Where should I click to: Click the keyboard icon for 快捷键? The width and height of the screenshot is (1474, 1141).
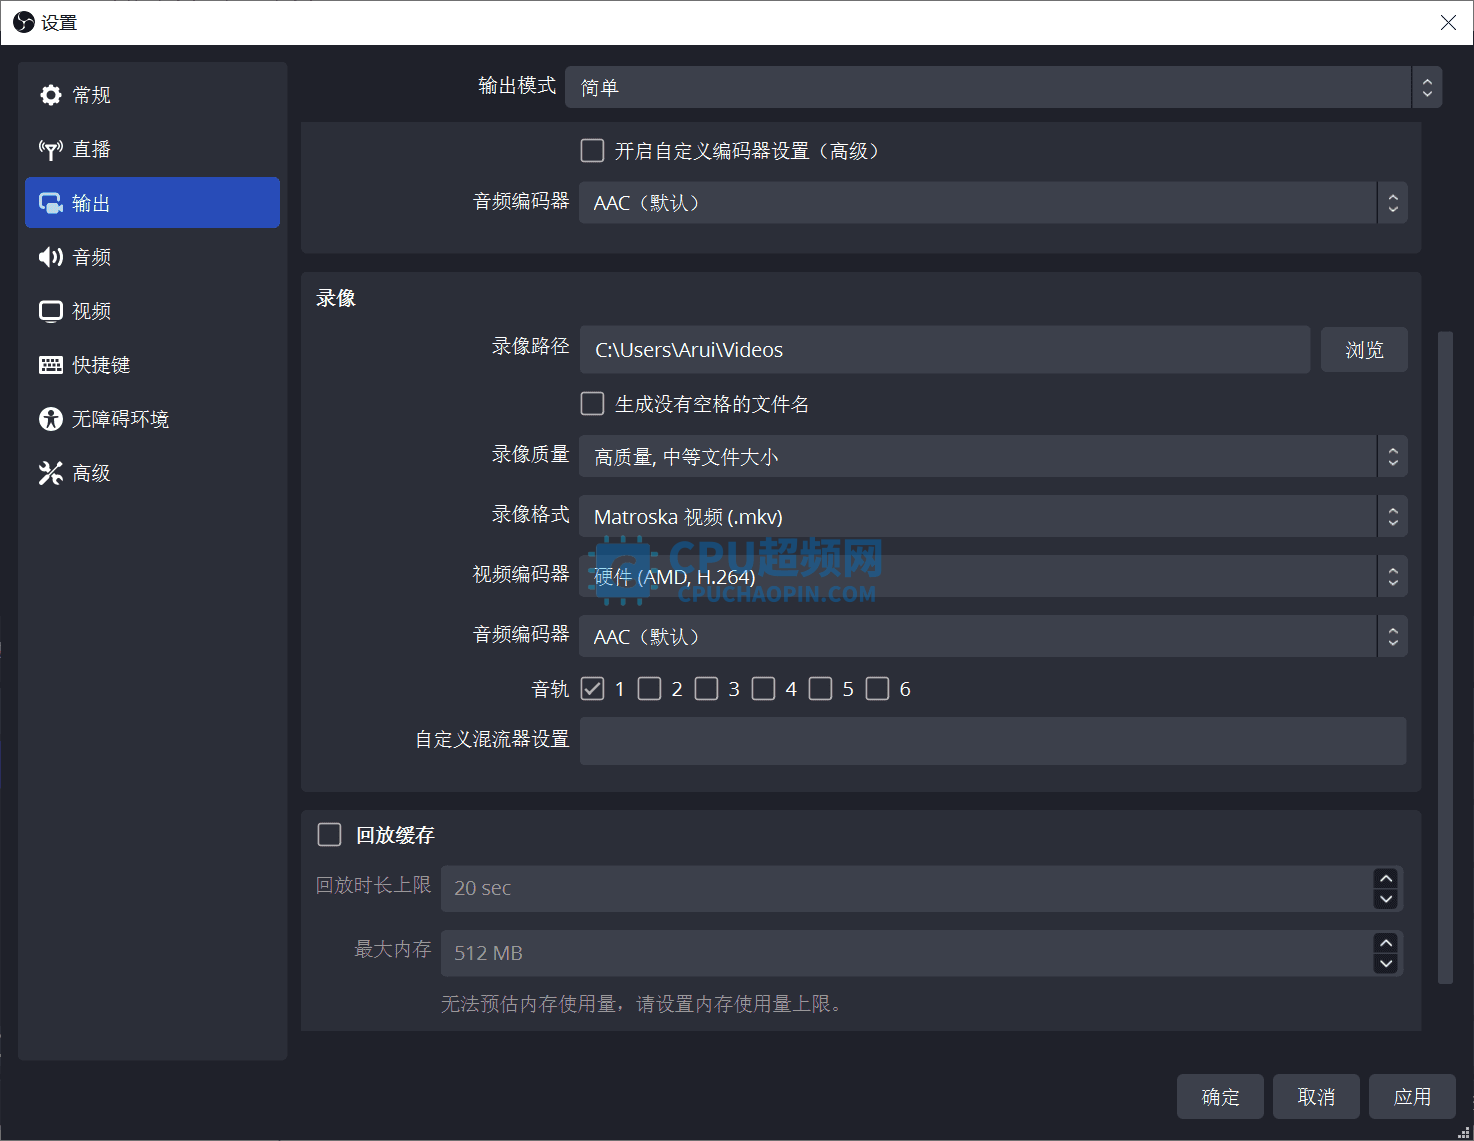tap(51, 365)
